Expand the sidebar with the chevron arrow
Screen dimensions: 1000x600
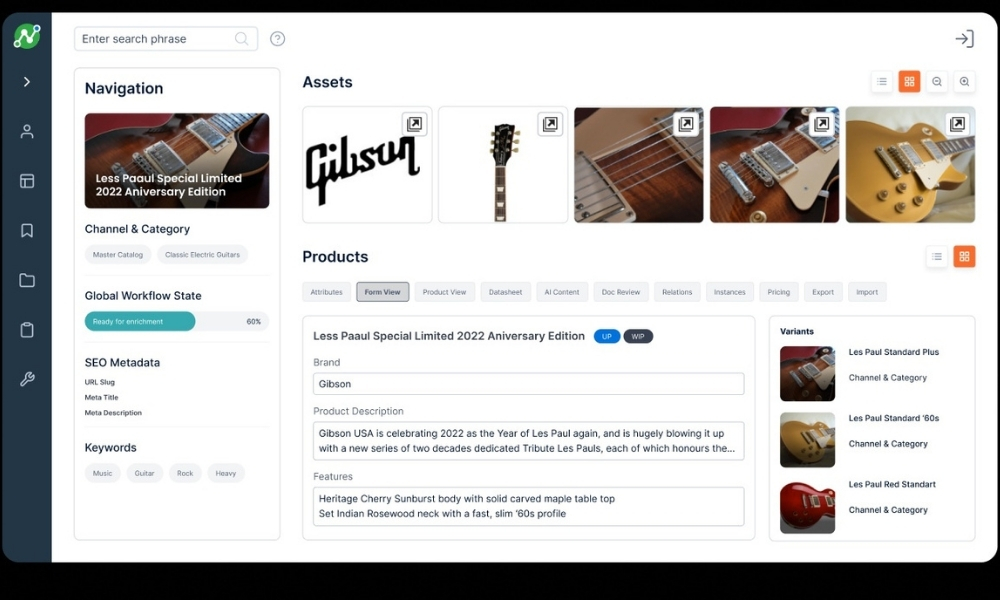point(27,82)
